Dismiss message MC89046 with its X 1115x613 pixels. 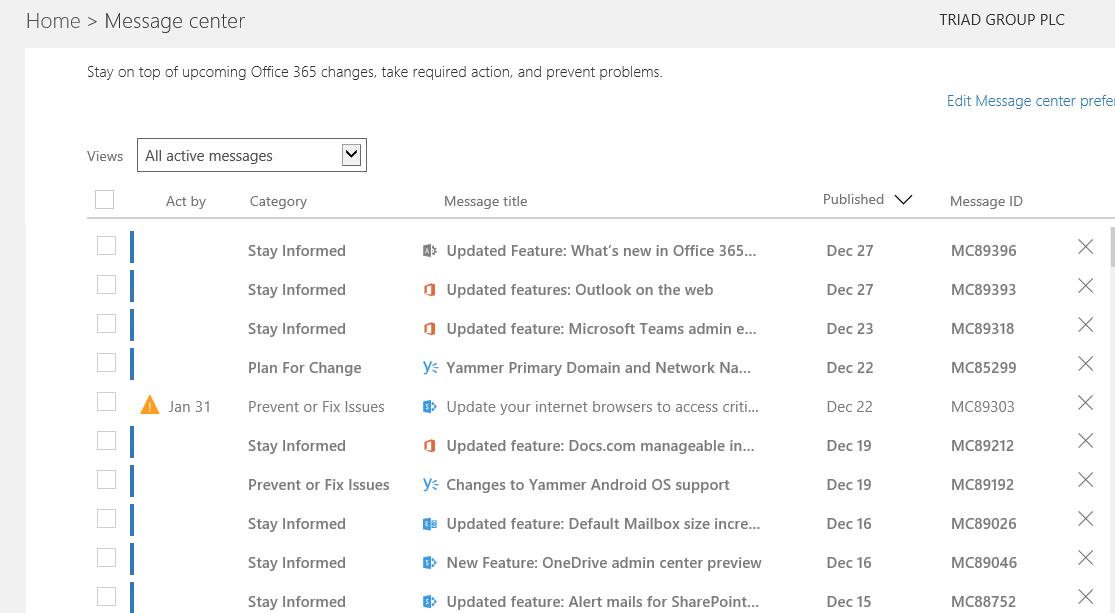coord(1085,558)
